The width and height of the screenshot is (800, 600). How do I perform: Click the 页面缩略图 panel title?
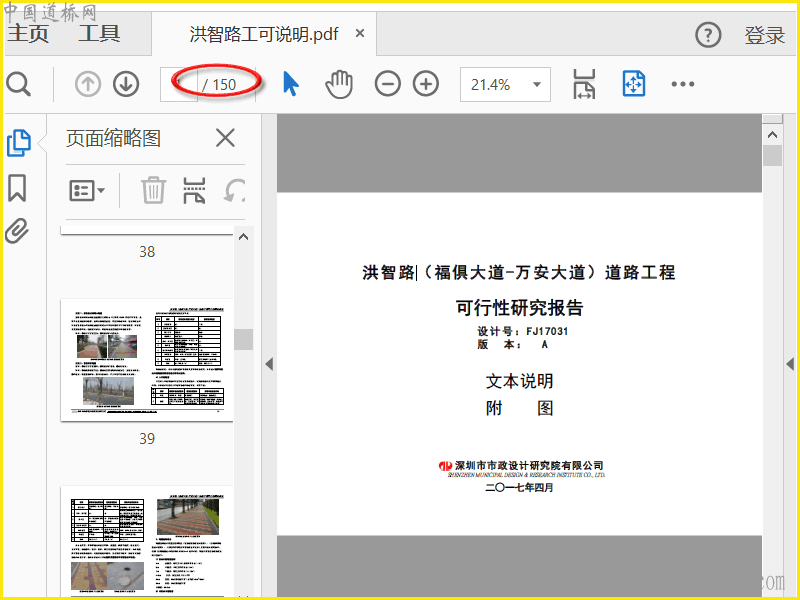pos(113,138)
